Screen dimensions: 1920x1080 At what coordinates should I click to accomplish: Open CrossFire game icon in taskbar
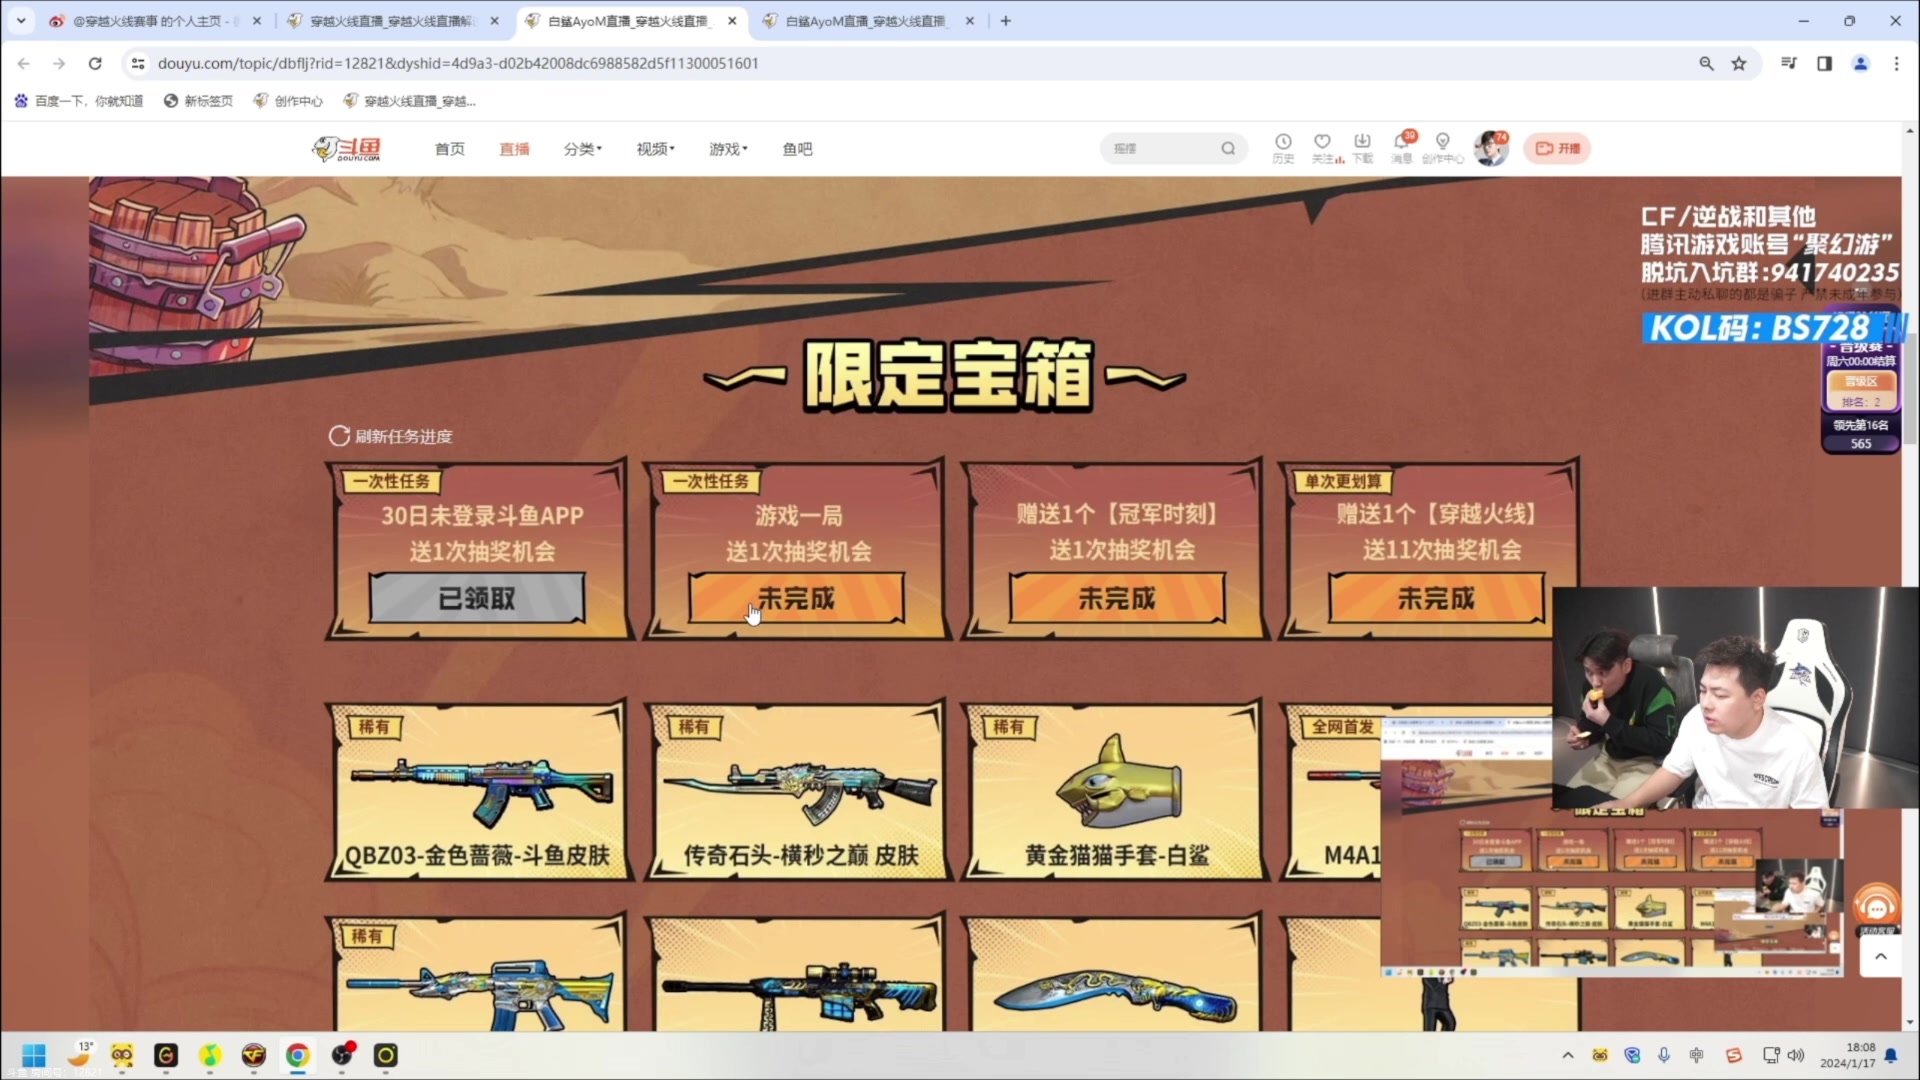(254, 1056)
